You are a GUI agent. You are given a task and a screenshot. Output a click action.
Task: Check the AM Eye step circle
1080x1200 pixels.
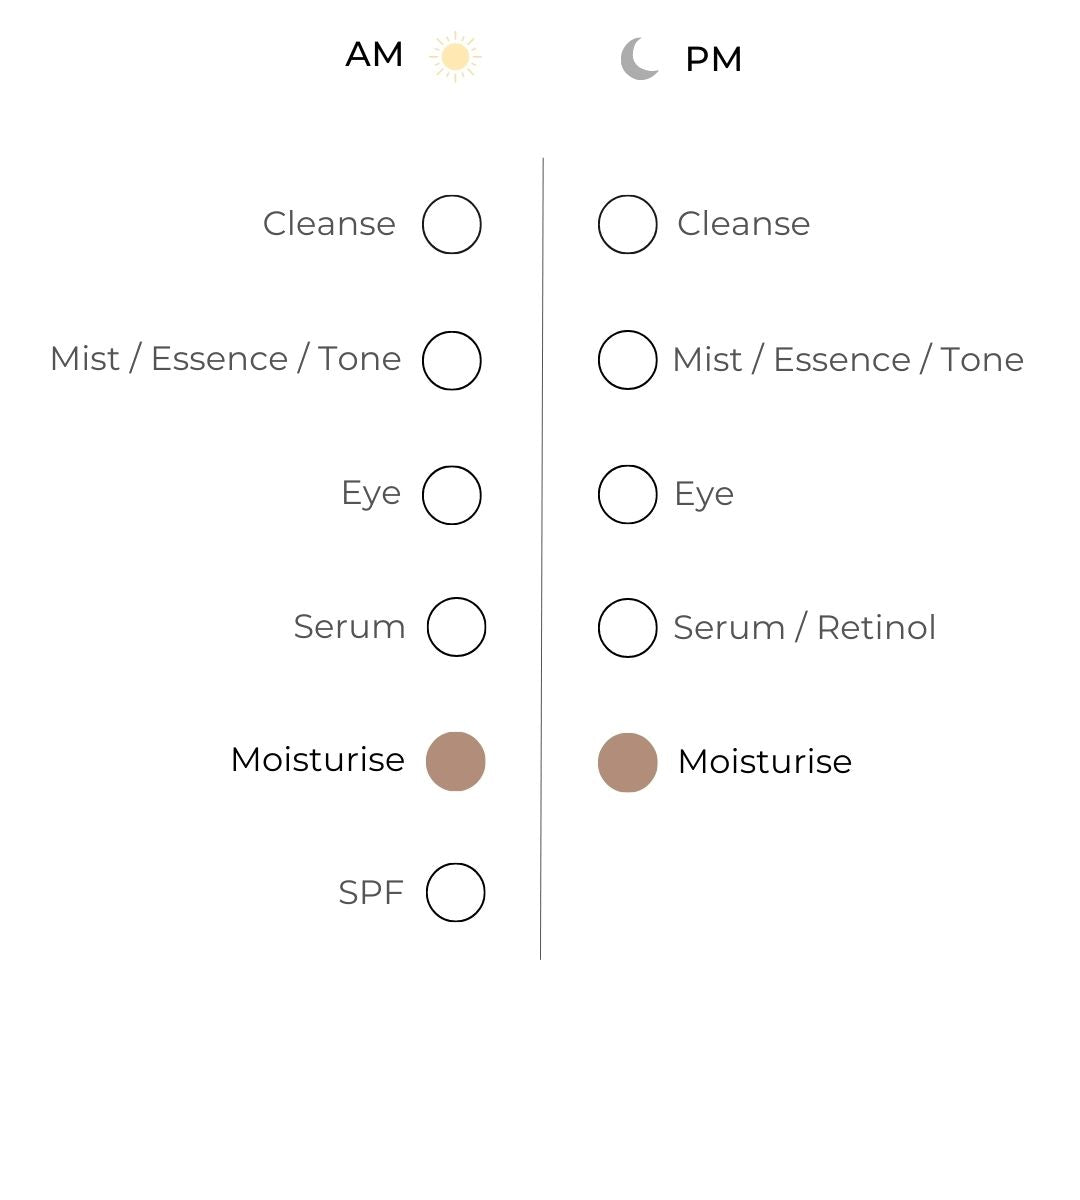click(452, 495)
